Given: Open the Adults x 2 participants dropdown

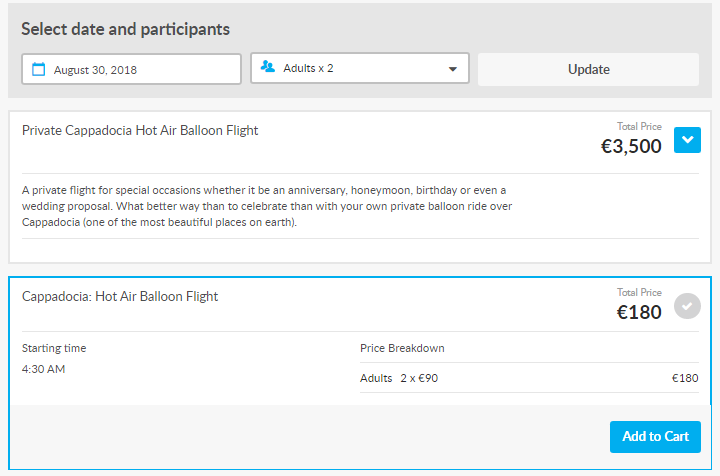Looking at the screenshot, I should tap(360, 68).
